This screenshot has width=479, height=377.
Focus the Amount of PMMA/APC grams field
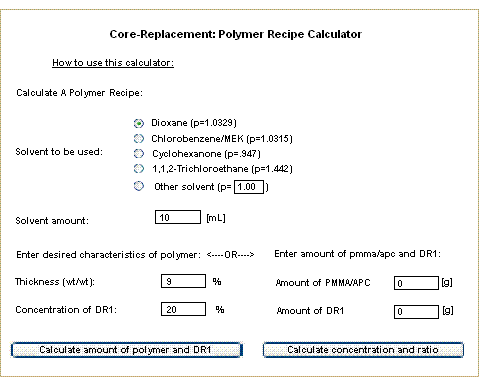pyautogui.click(x=416, y=283)
